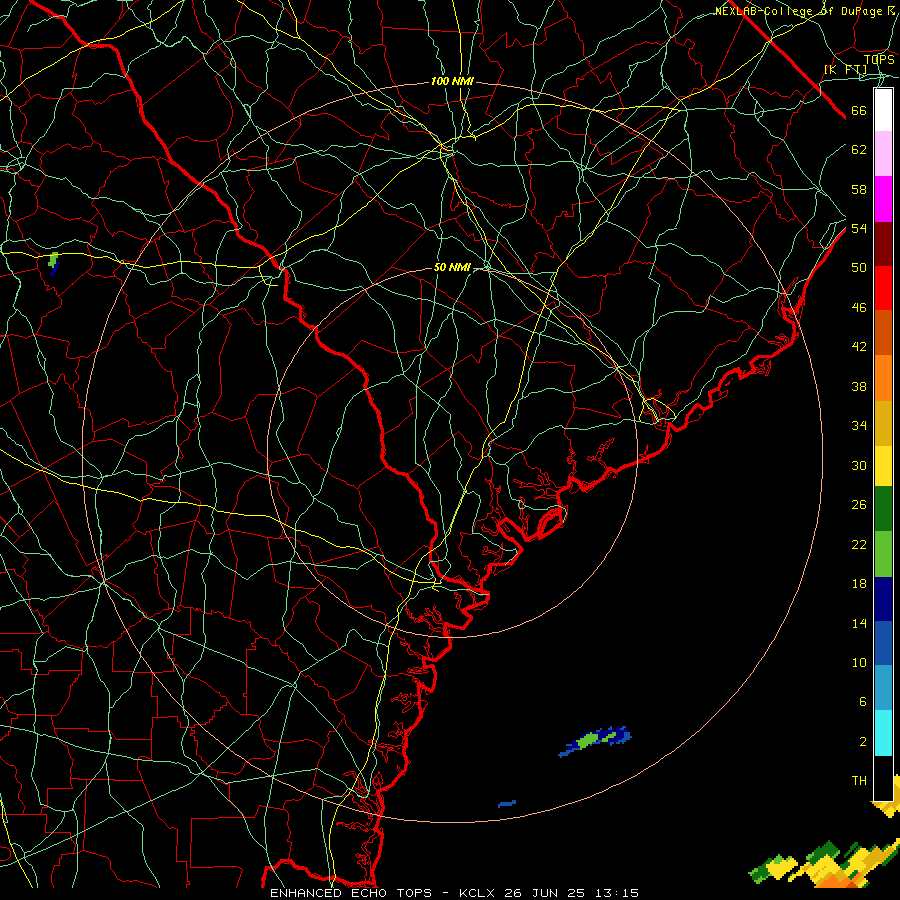Click the small green echo in the western inland area
Screen dimensions: 900x900
53,263
